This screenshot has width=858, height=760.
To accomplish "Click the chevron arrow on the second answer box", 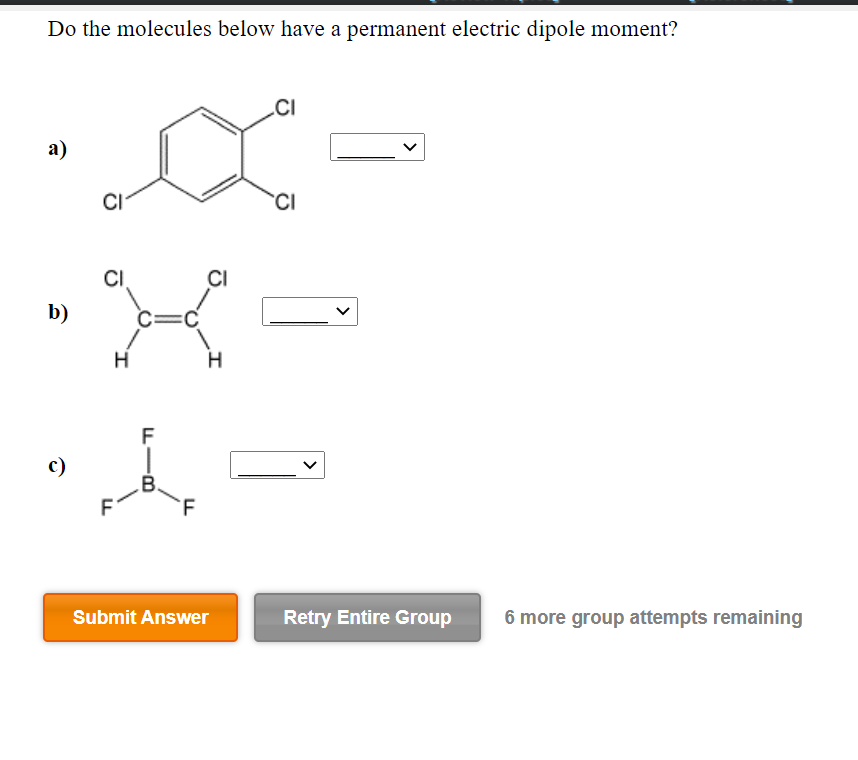I will pos(342,311).
